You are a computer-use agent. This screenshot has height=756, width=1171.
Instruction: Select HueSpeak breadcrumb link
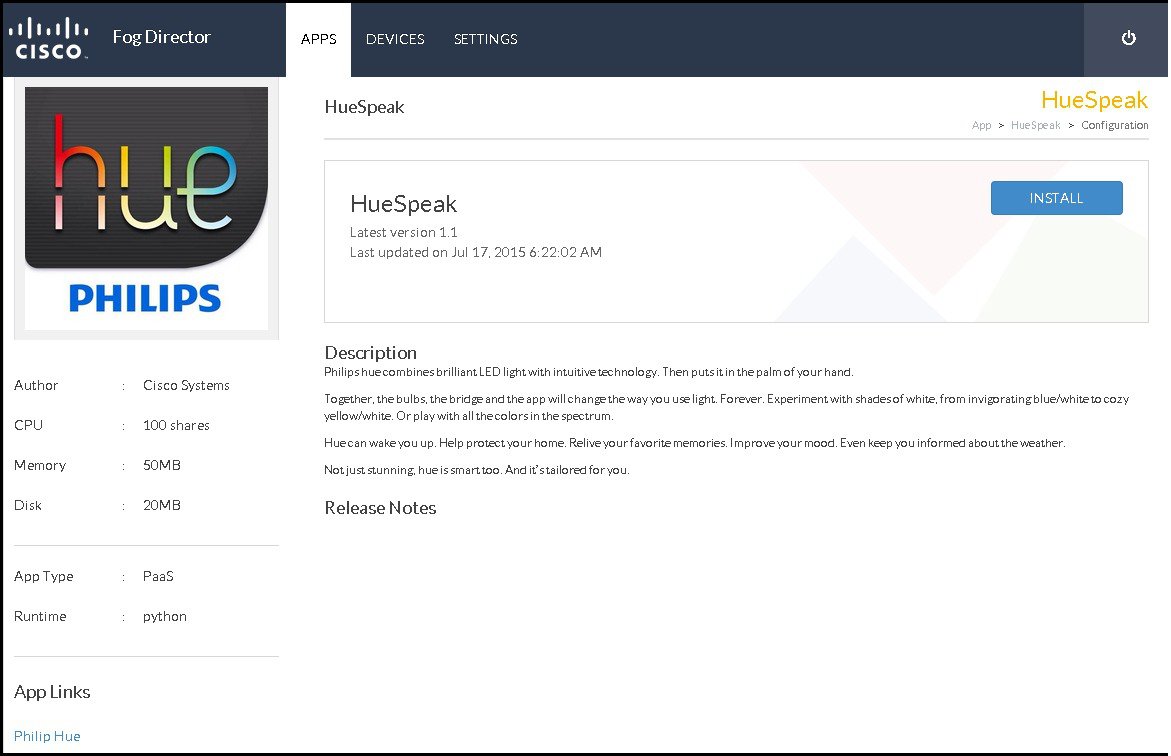(x=1035, y=126)
